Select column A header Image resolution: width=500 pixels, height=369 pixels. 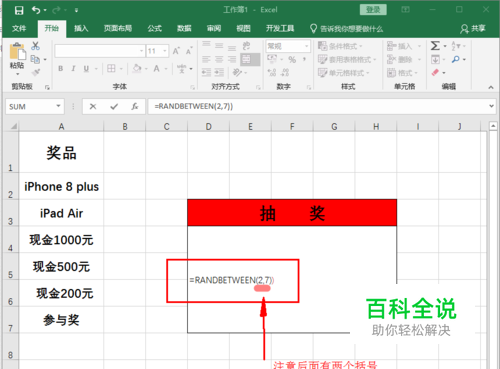[61, 127]
